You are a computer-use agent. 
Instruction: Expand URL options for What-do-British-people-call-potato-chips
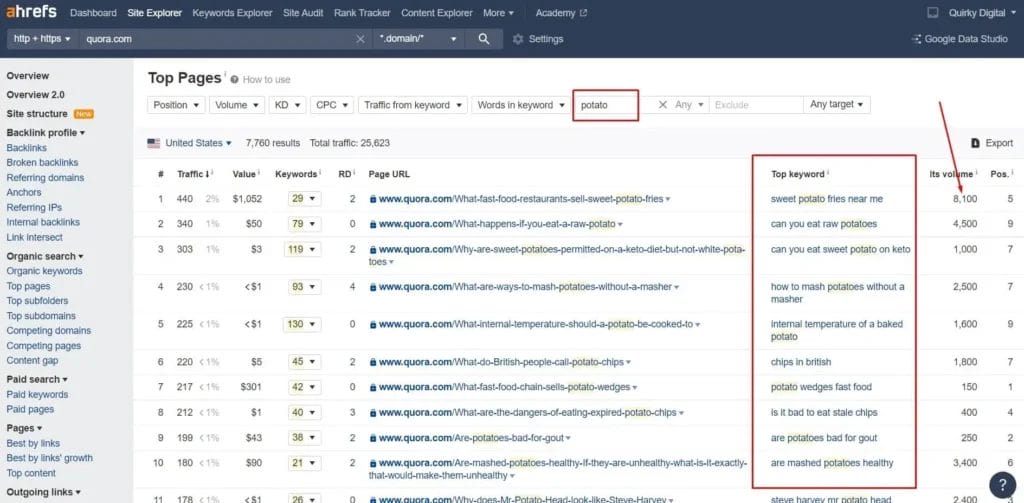(629, 363)
